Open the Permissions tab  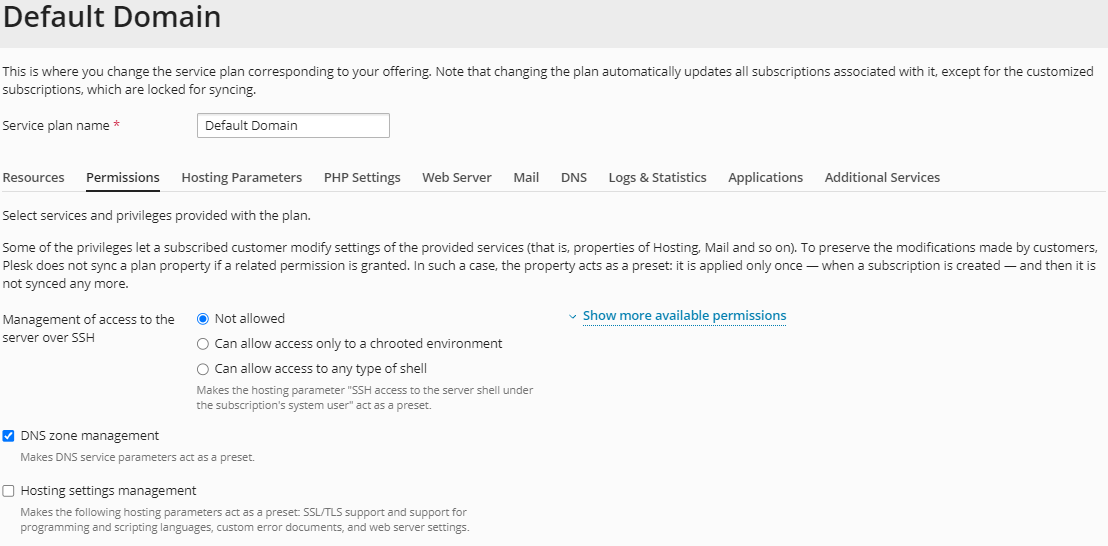click(123, 178)
